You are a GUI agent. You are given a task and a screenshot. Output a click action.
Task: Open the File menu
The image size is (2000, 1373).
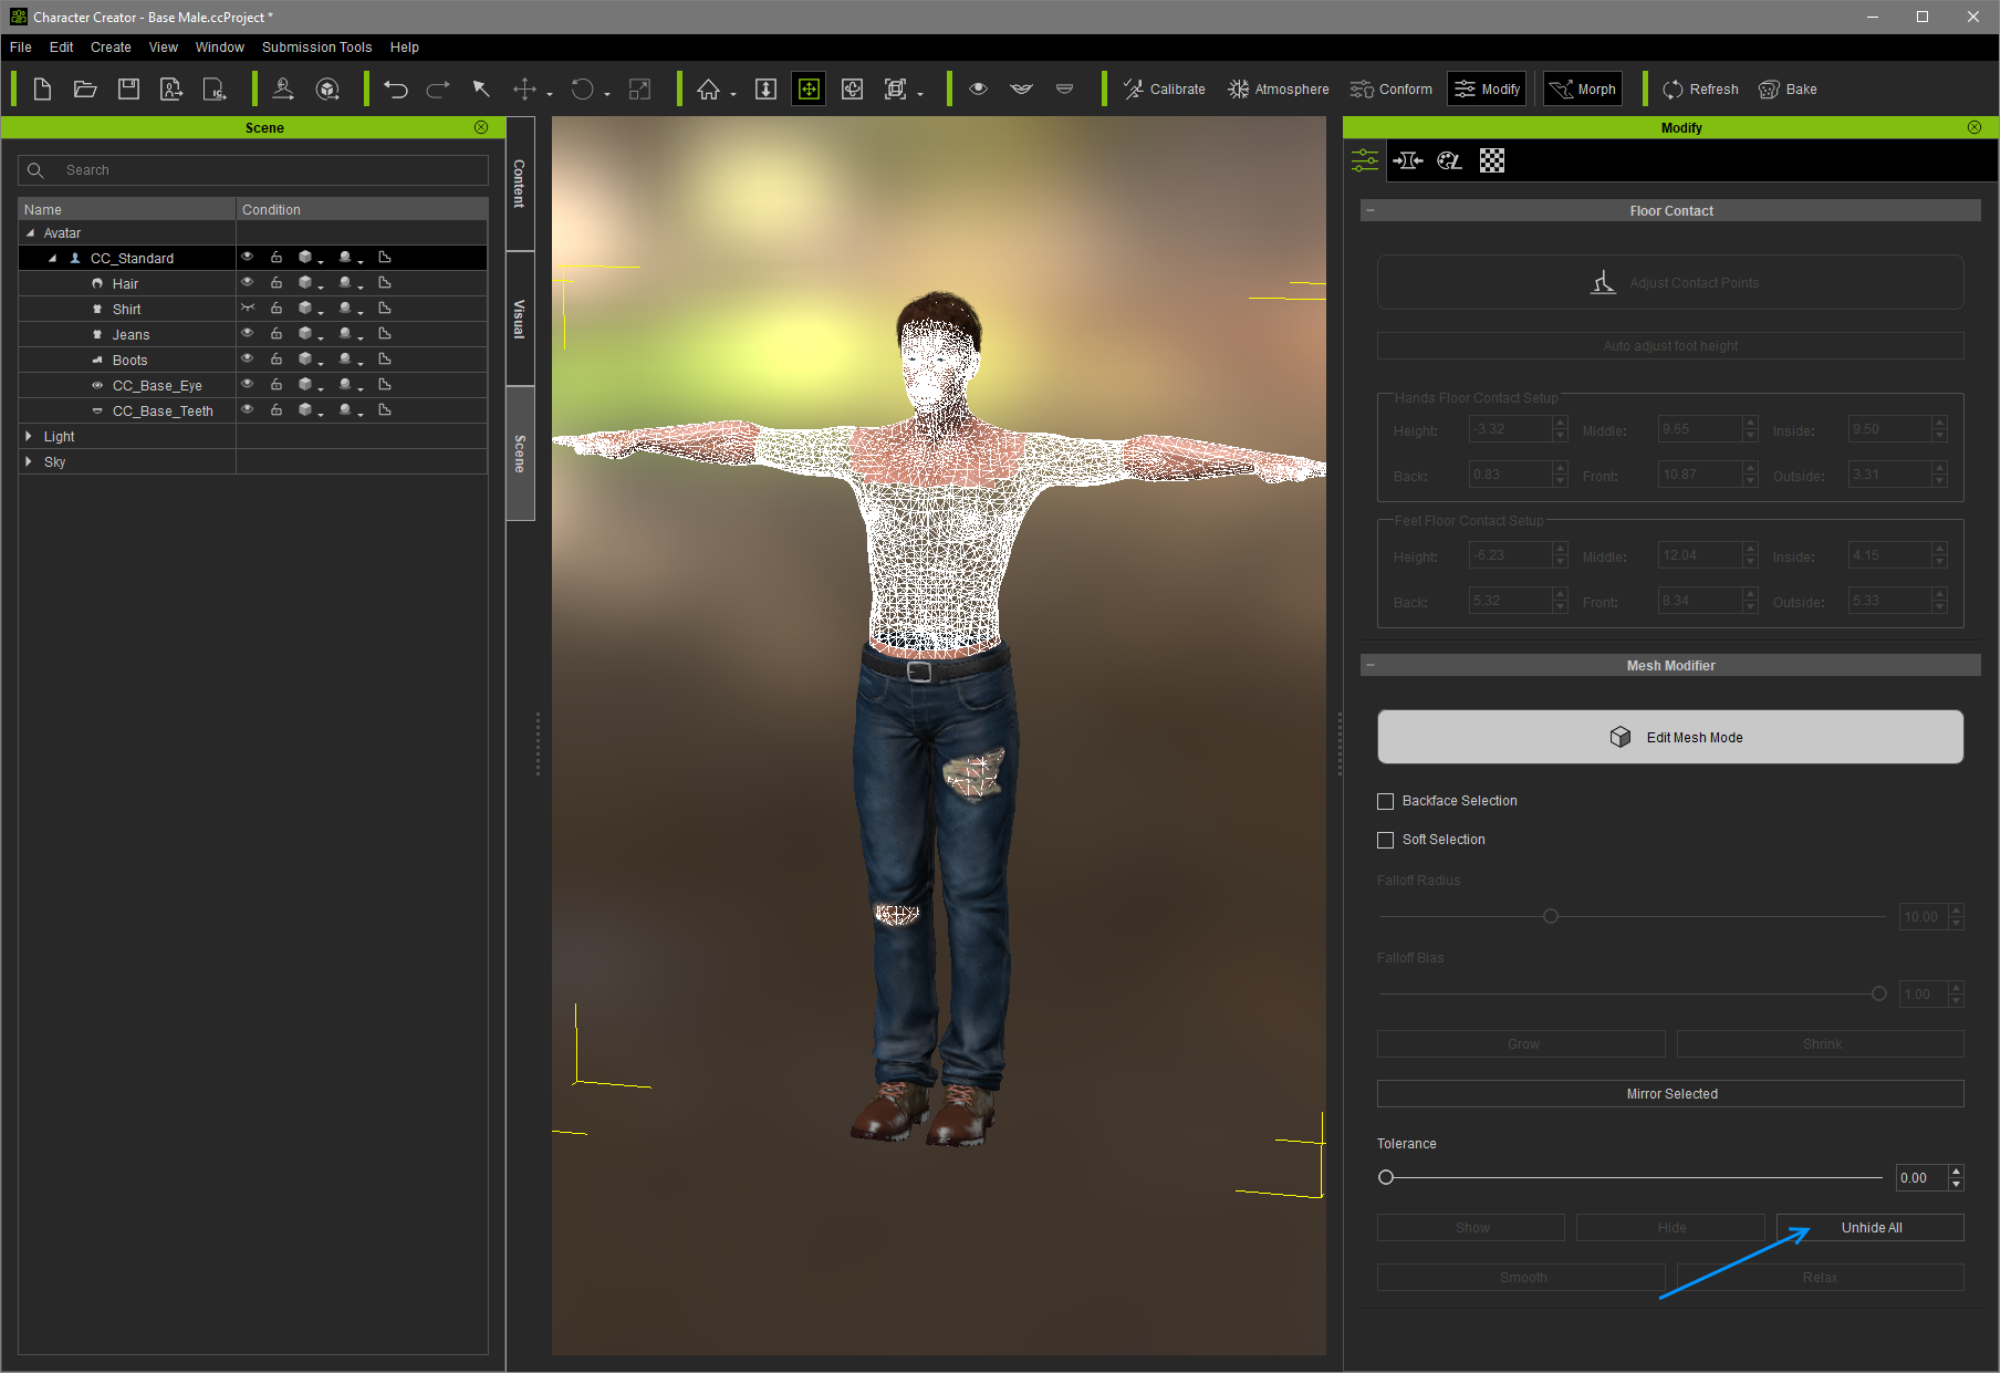[x=20, y=47]
